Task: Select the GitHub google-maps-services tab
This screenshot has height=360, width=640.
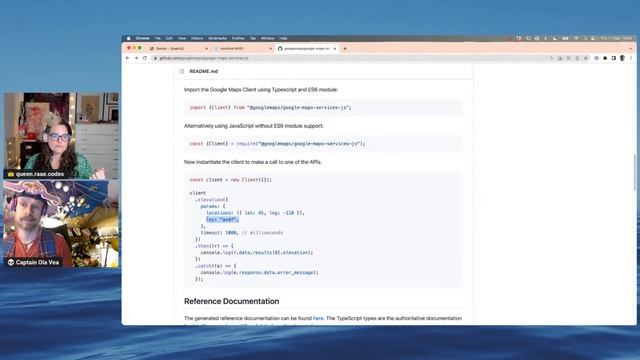Action: tap(307, 48)
